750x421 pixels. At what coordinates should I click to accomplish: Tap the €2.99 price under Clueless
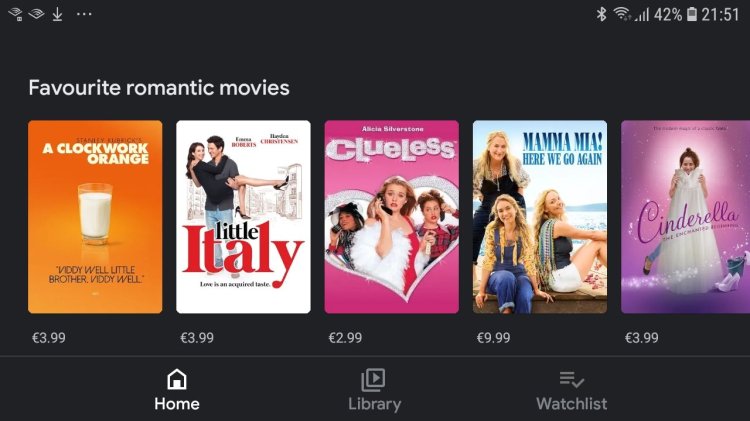click(345, 338)
